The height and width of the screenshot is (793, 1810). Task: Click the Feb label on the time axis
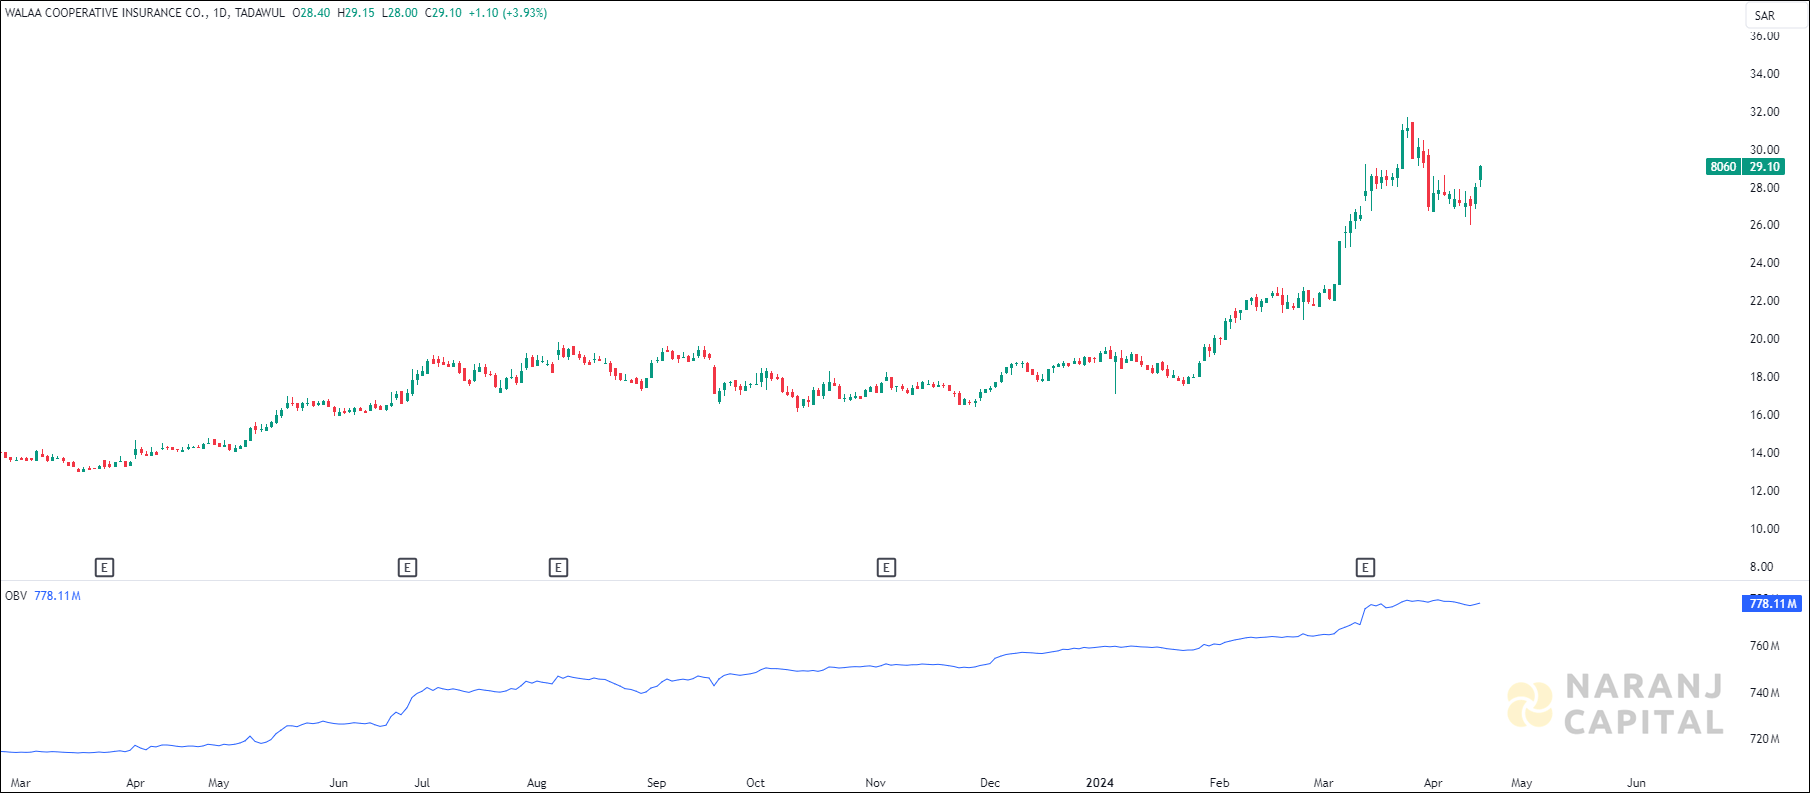click(1219, 783)
